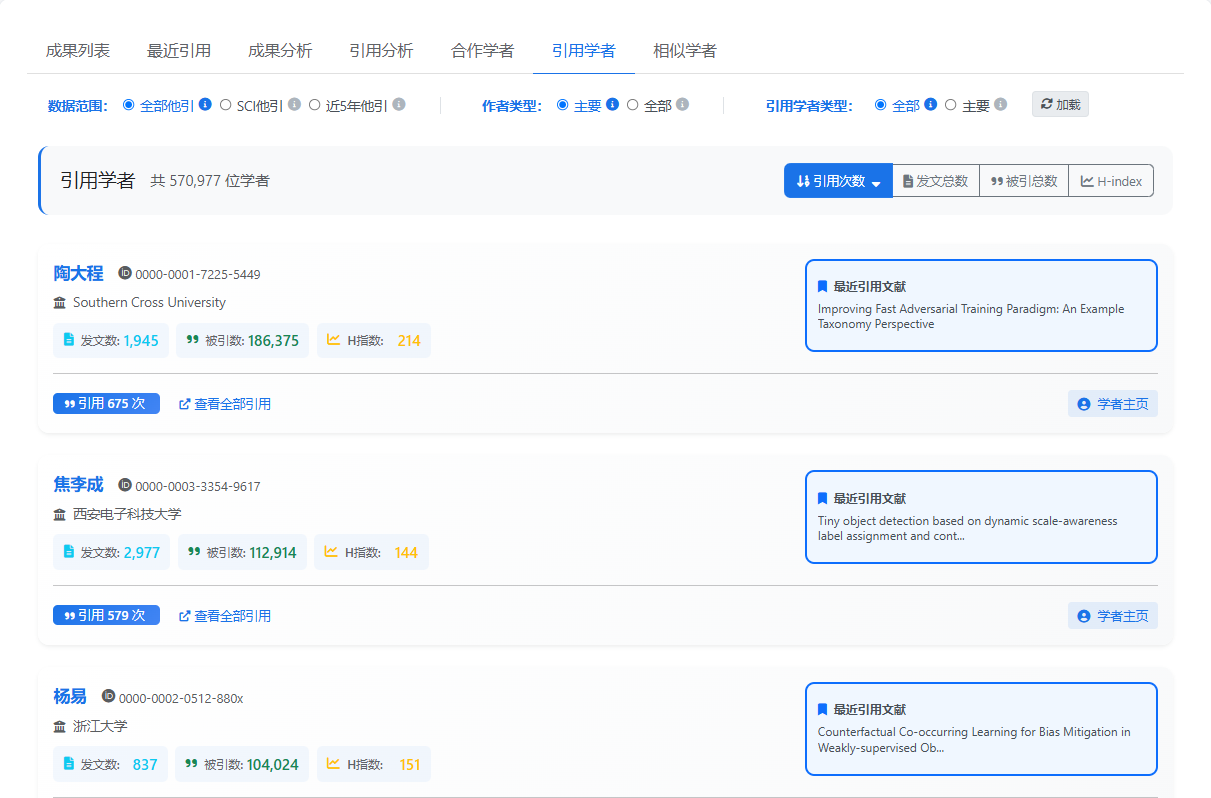Click the bookmark icon in 最近引用文献 card
Image resolution: width=1211 pixels, height=798 pixels.
[822, 286]
